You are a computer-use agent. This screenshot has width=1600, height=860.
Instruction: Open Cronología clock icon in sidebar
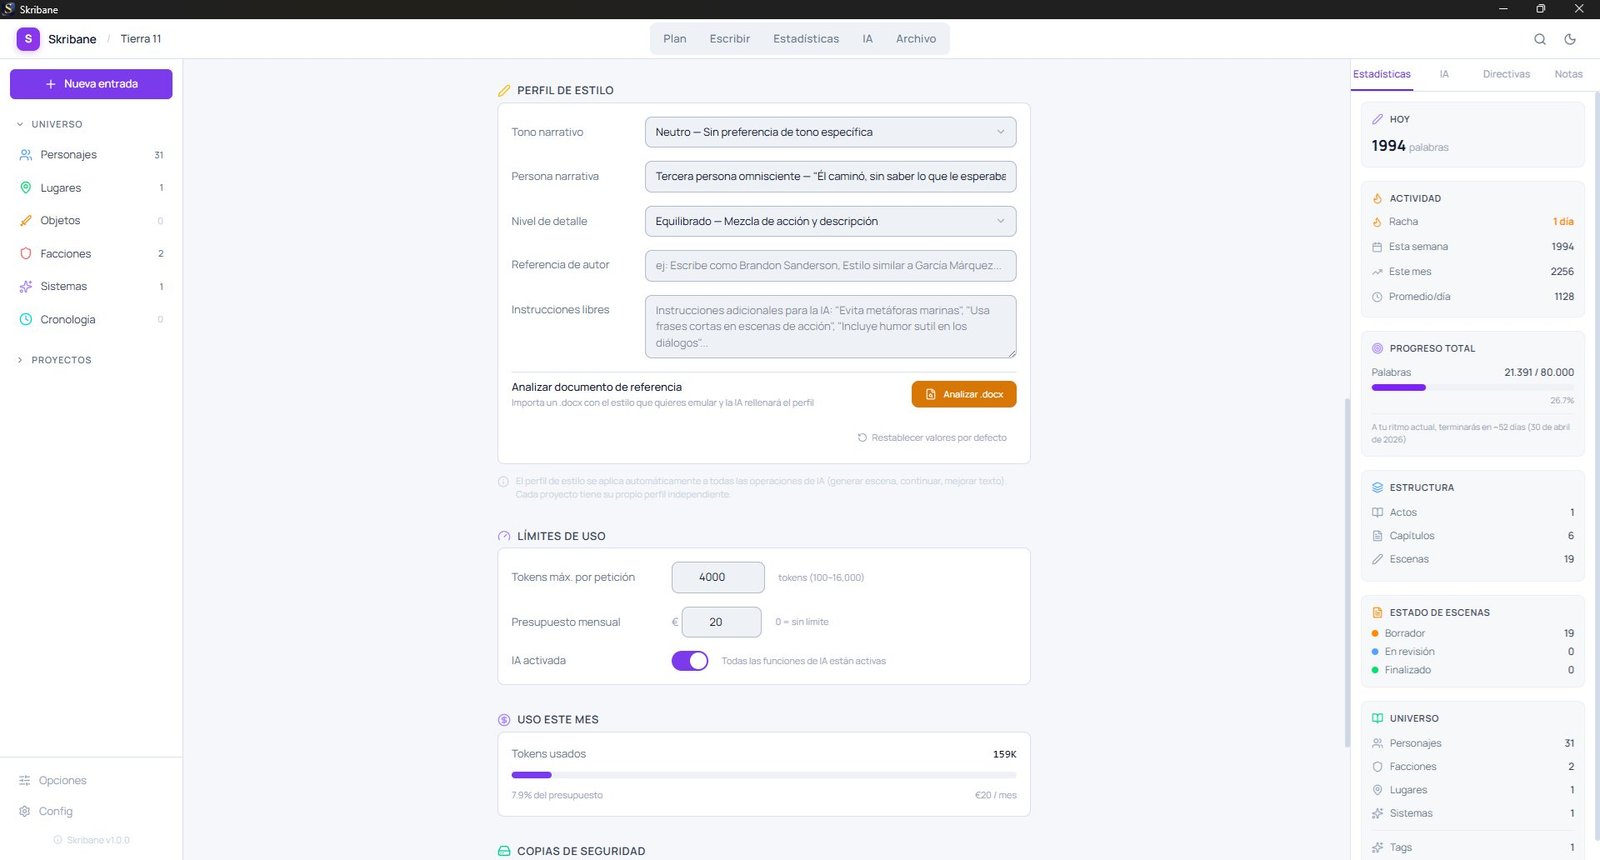[x=26, y=320]
